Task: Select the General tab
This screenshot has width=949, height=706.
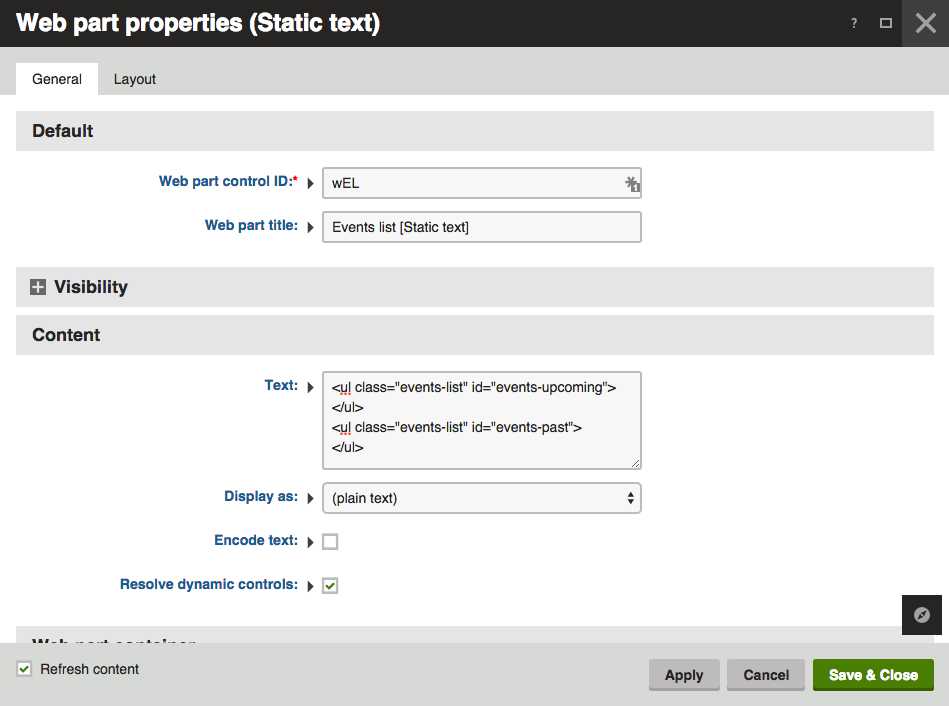Action: coord(57,79)
